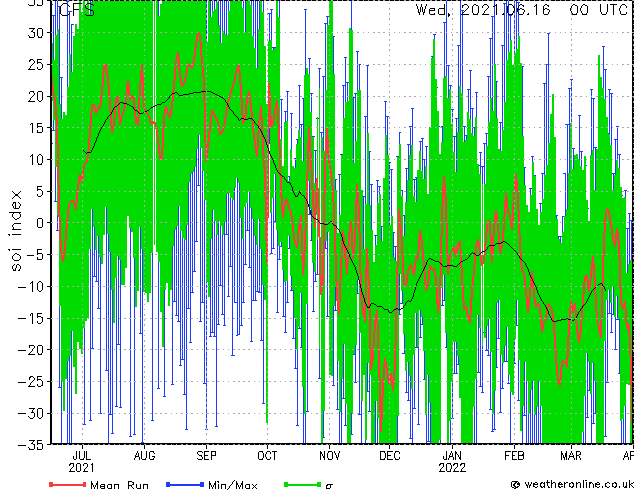The image size is (634, 490).
Task: Click the blue 'Min/Max' legend line
Action: (184, 484)
